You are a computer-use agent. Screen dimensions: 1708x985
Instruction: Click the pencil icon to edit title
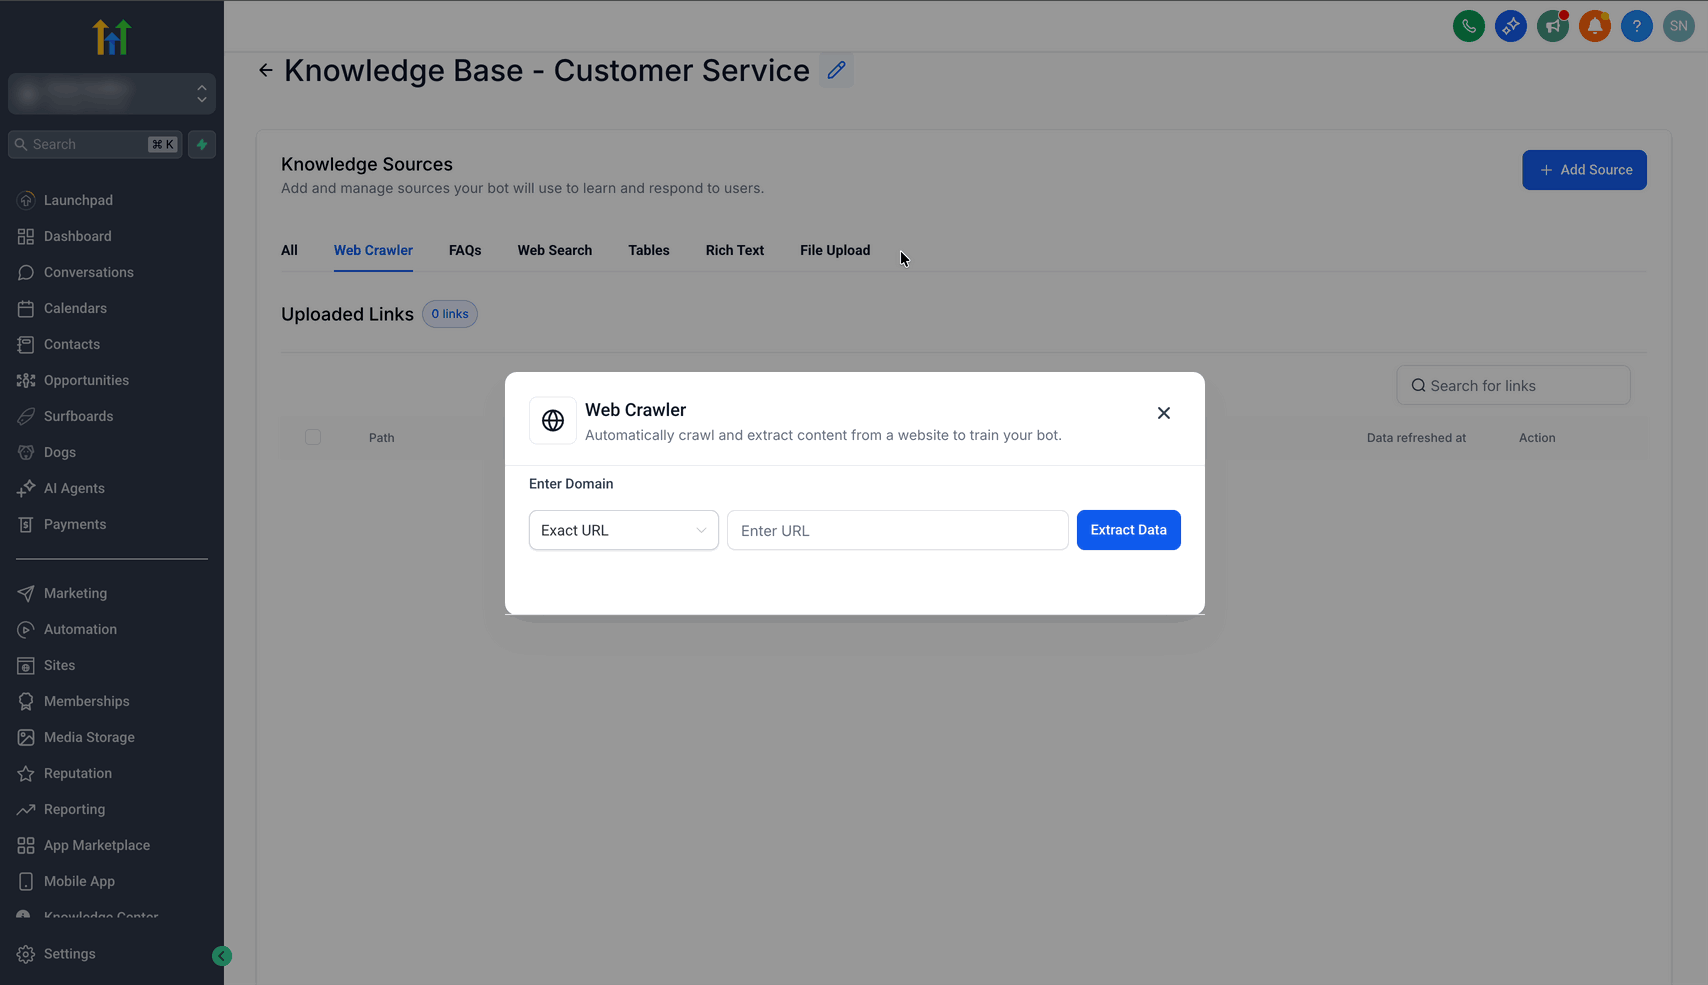[x=836, y=70]
